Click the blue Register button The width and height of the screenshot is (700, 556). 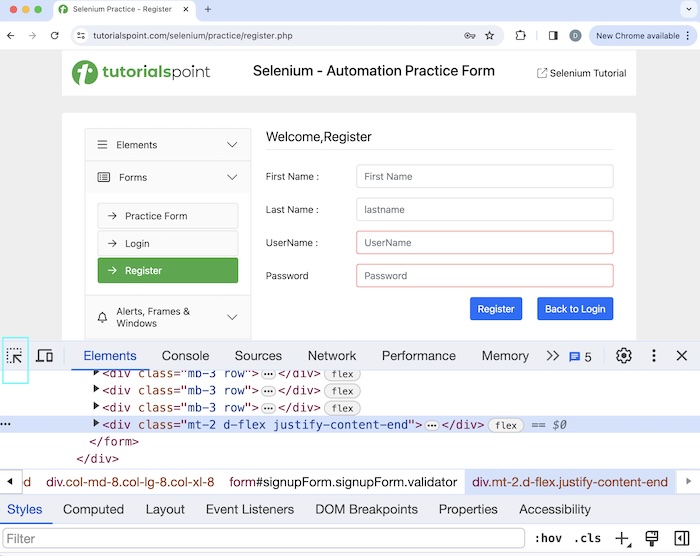click(496, 309)
